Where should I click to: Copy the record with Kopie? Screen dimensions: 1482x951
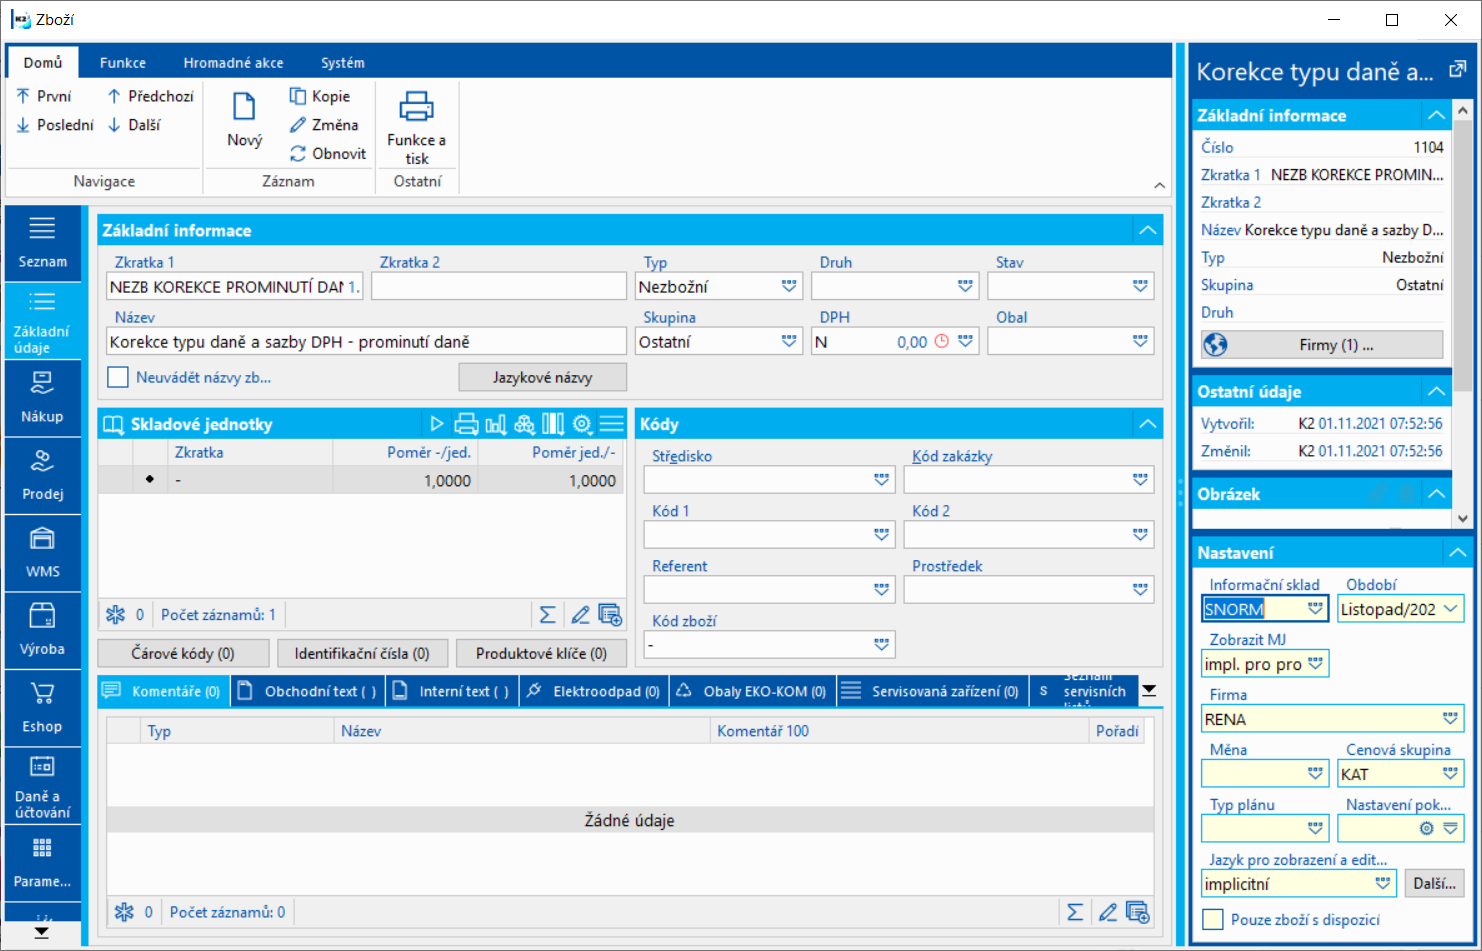point(320,96)
